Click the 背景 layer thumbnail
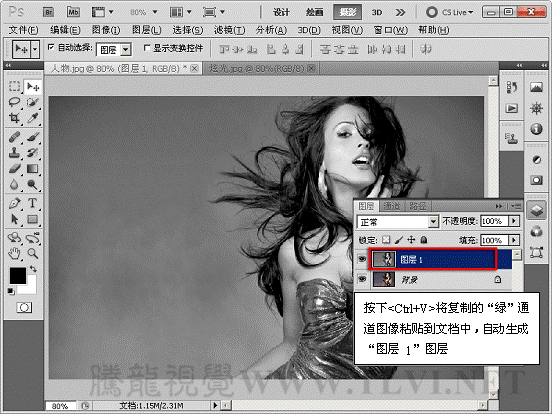This screenshot has height=414, width=552. (383, 280)
